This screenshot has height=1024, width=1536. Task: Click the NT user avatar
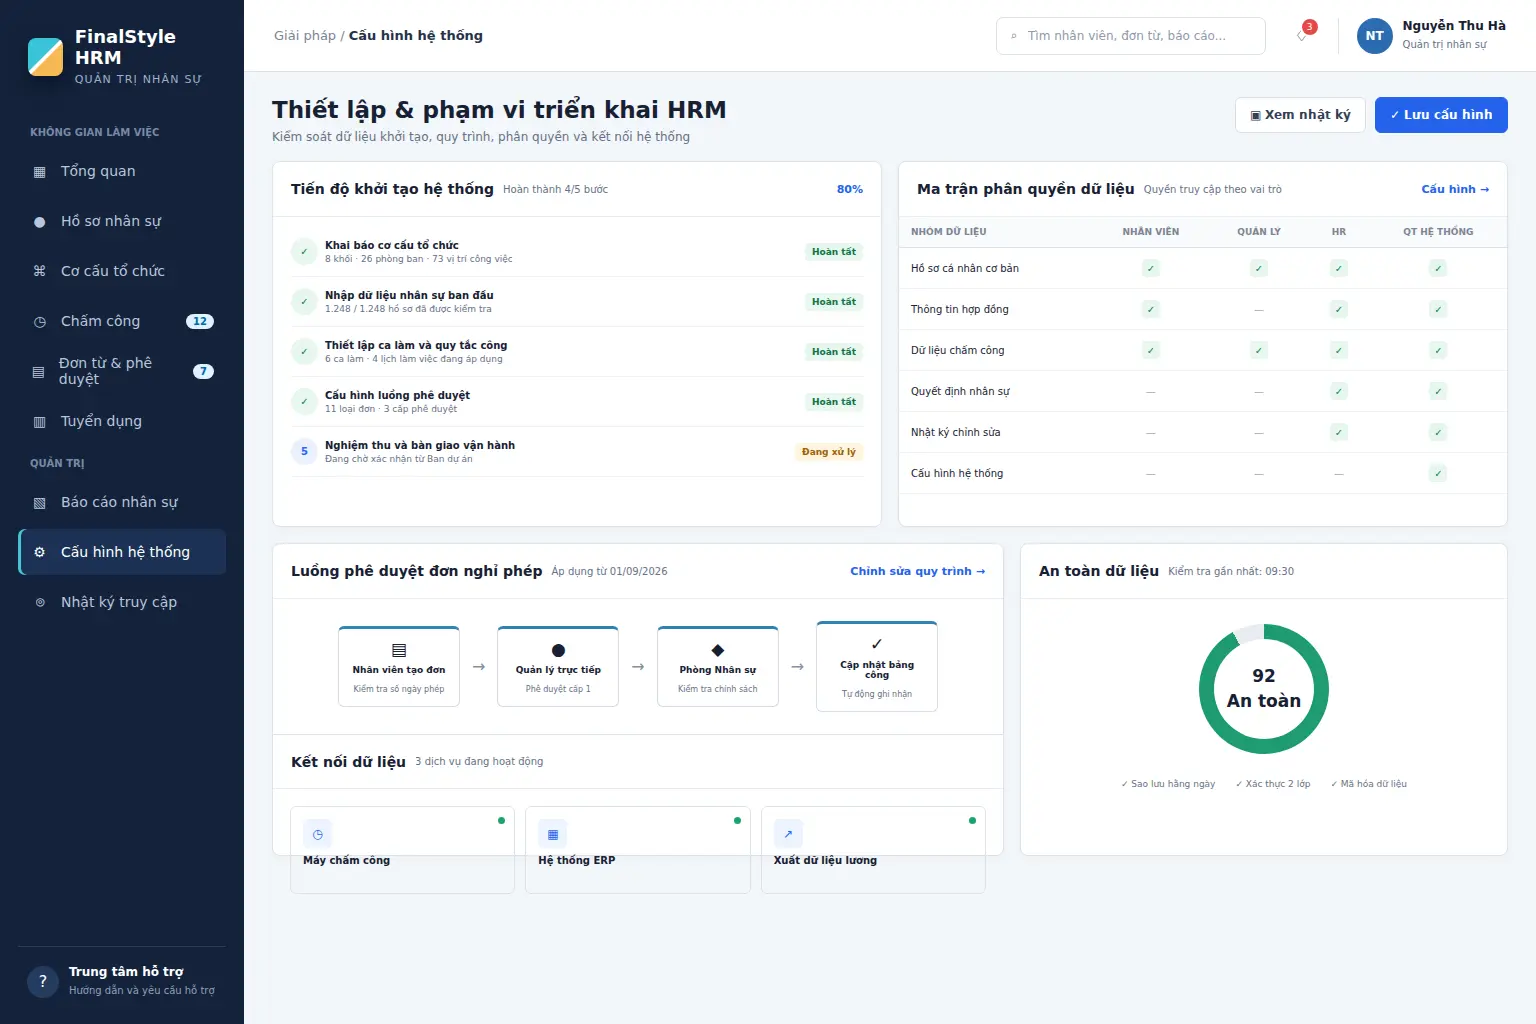[1374, 36]
